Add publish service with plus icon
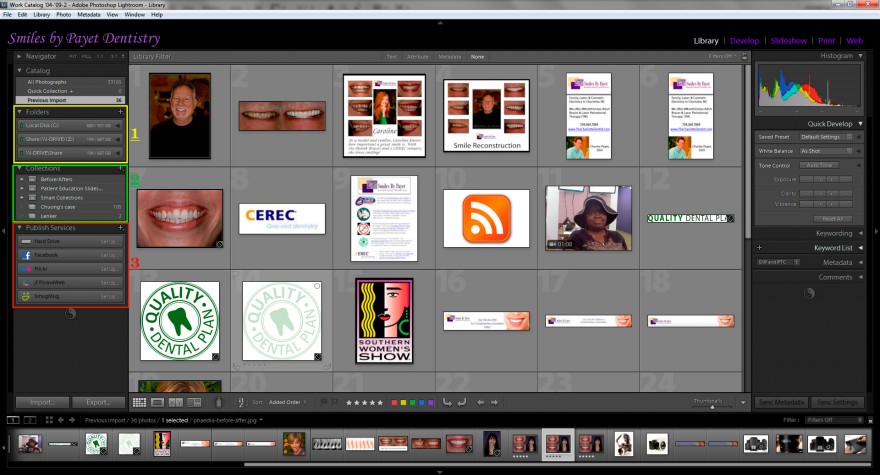The image size is (880, 475). [120, 227]
